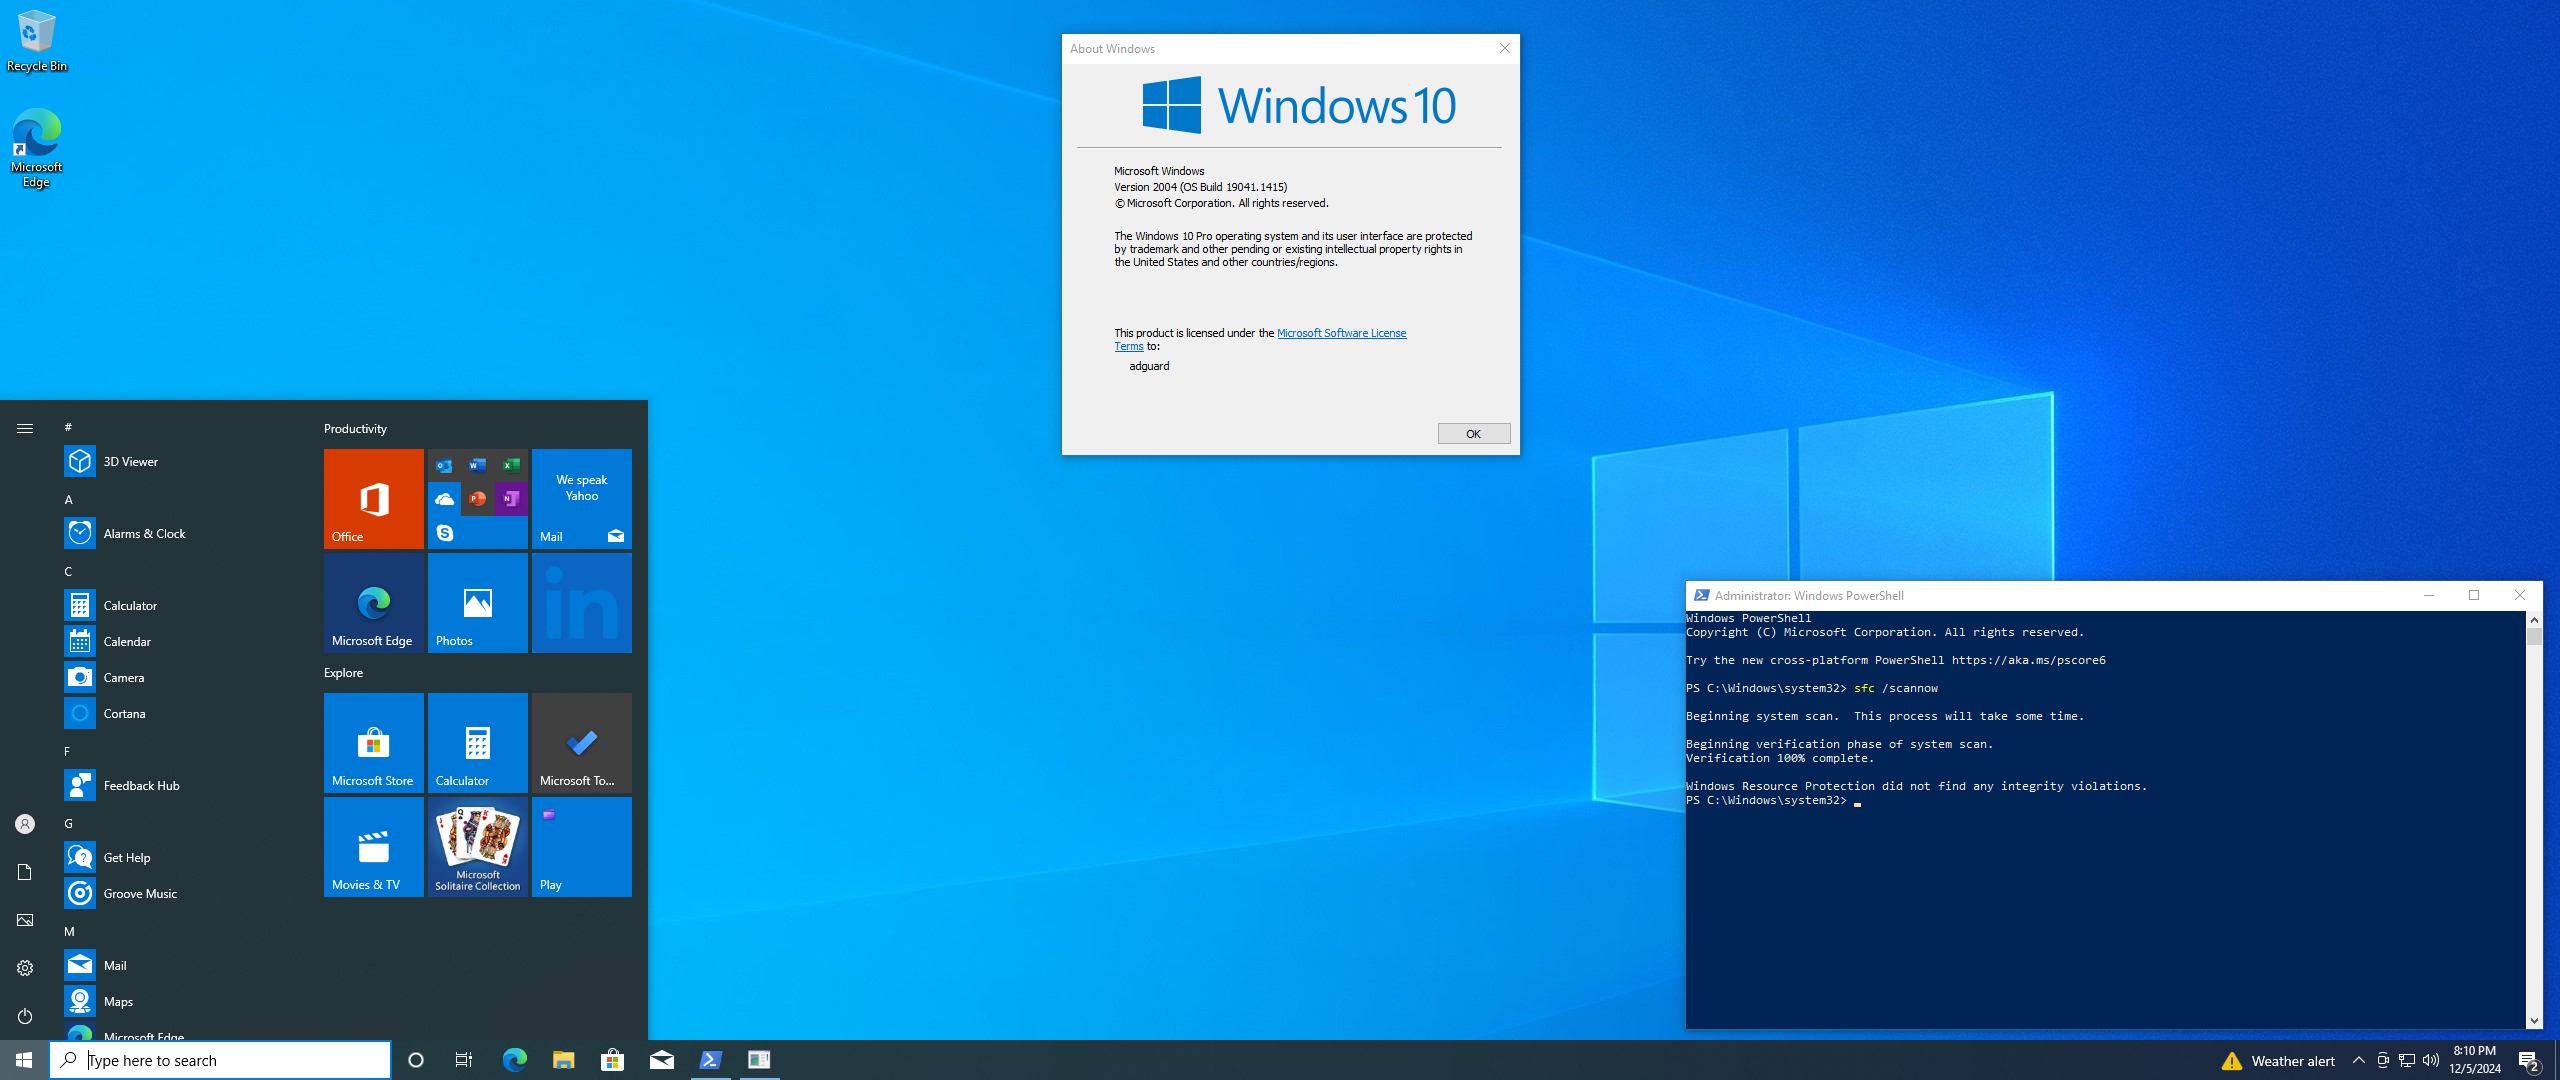Launch the Maps app

click(180, 1001)
